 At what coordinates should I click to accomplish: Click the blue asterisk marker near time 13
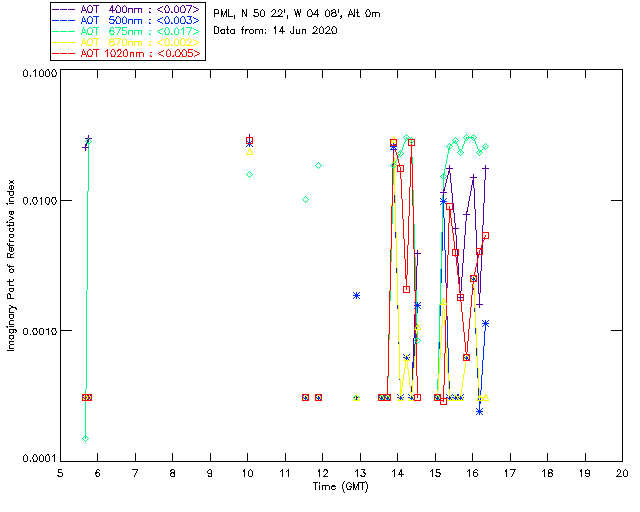[x=356, y=296]
